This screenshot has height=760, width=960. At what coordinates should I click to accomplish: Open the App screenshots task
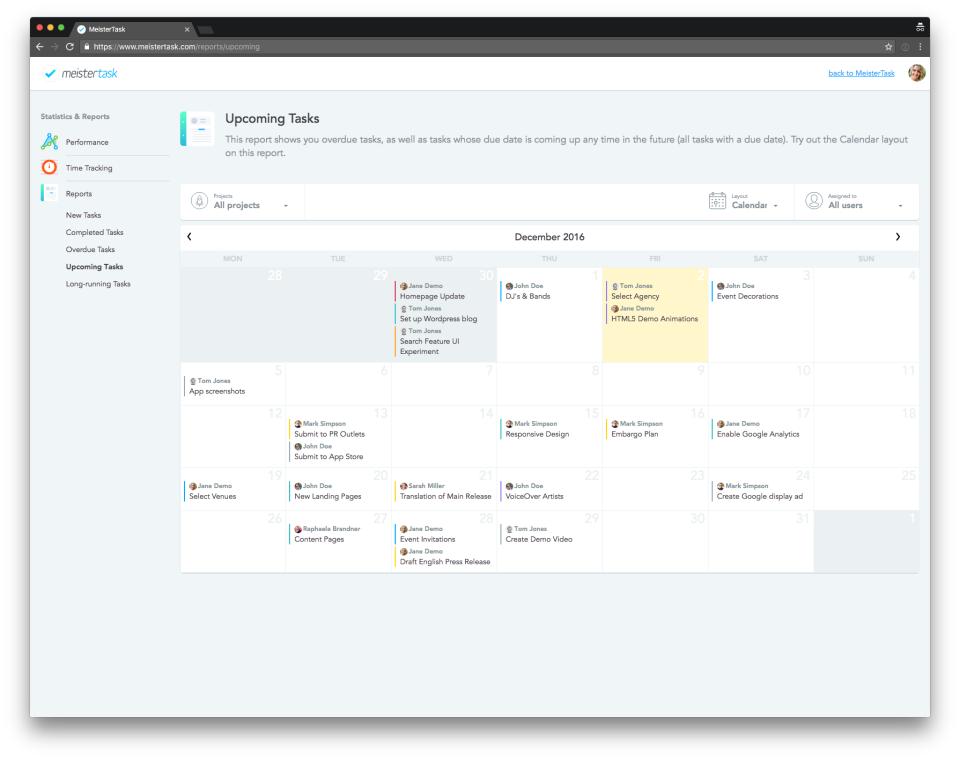click(217, 391)
